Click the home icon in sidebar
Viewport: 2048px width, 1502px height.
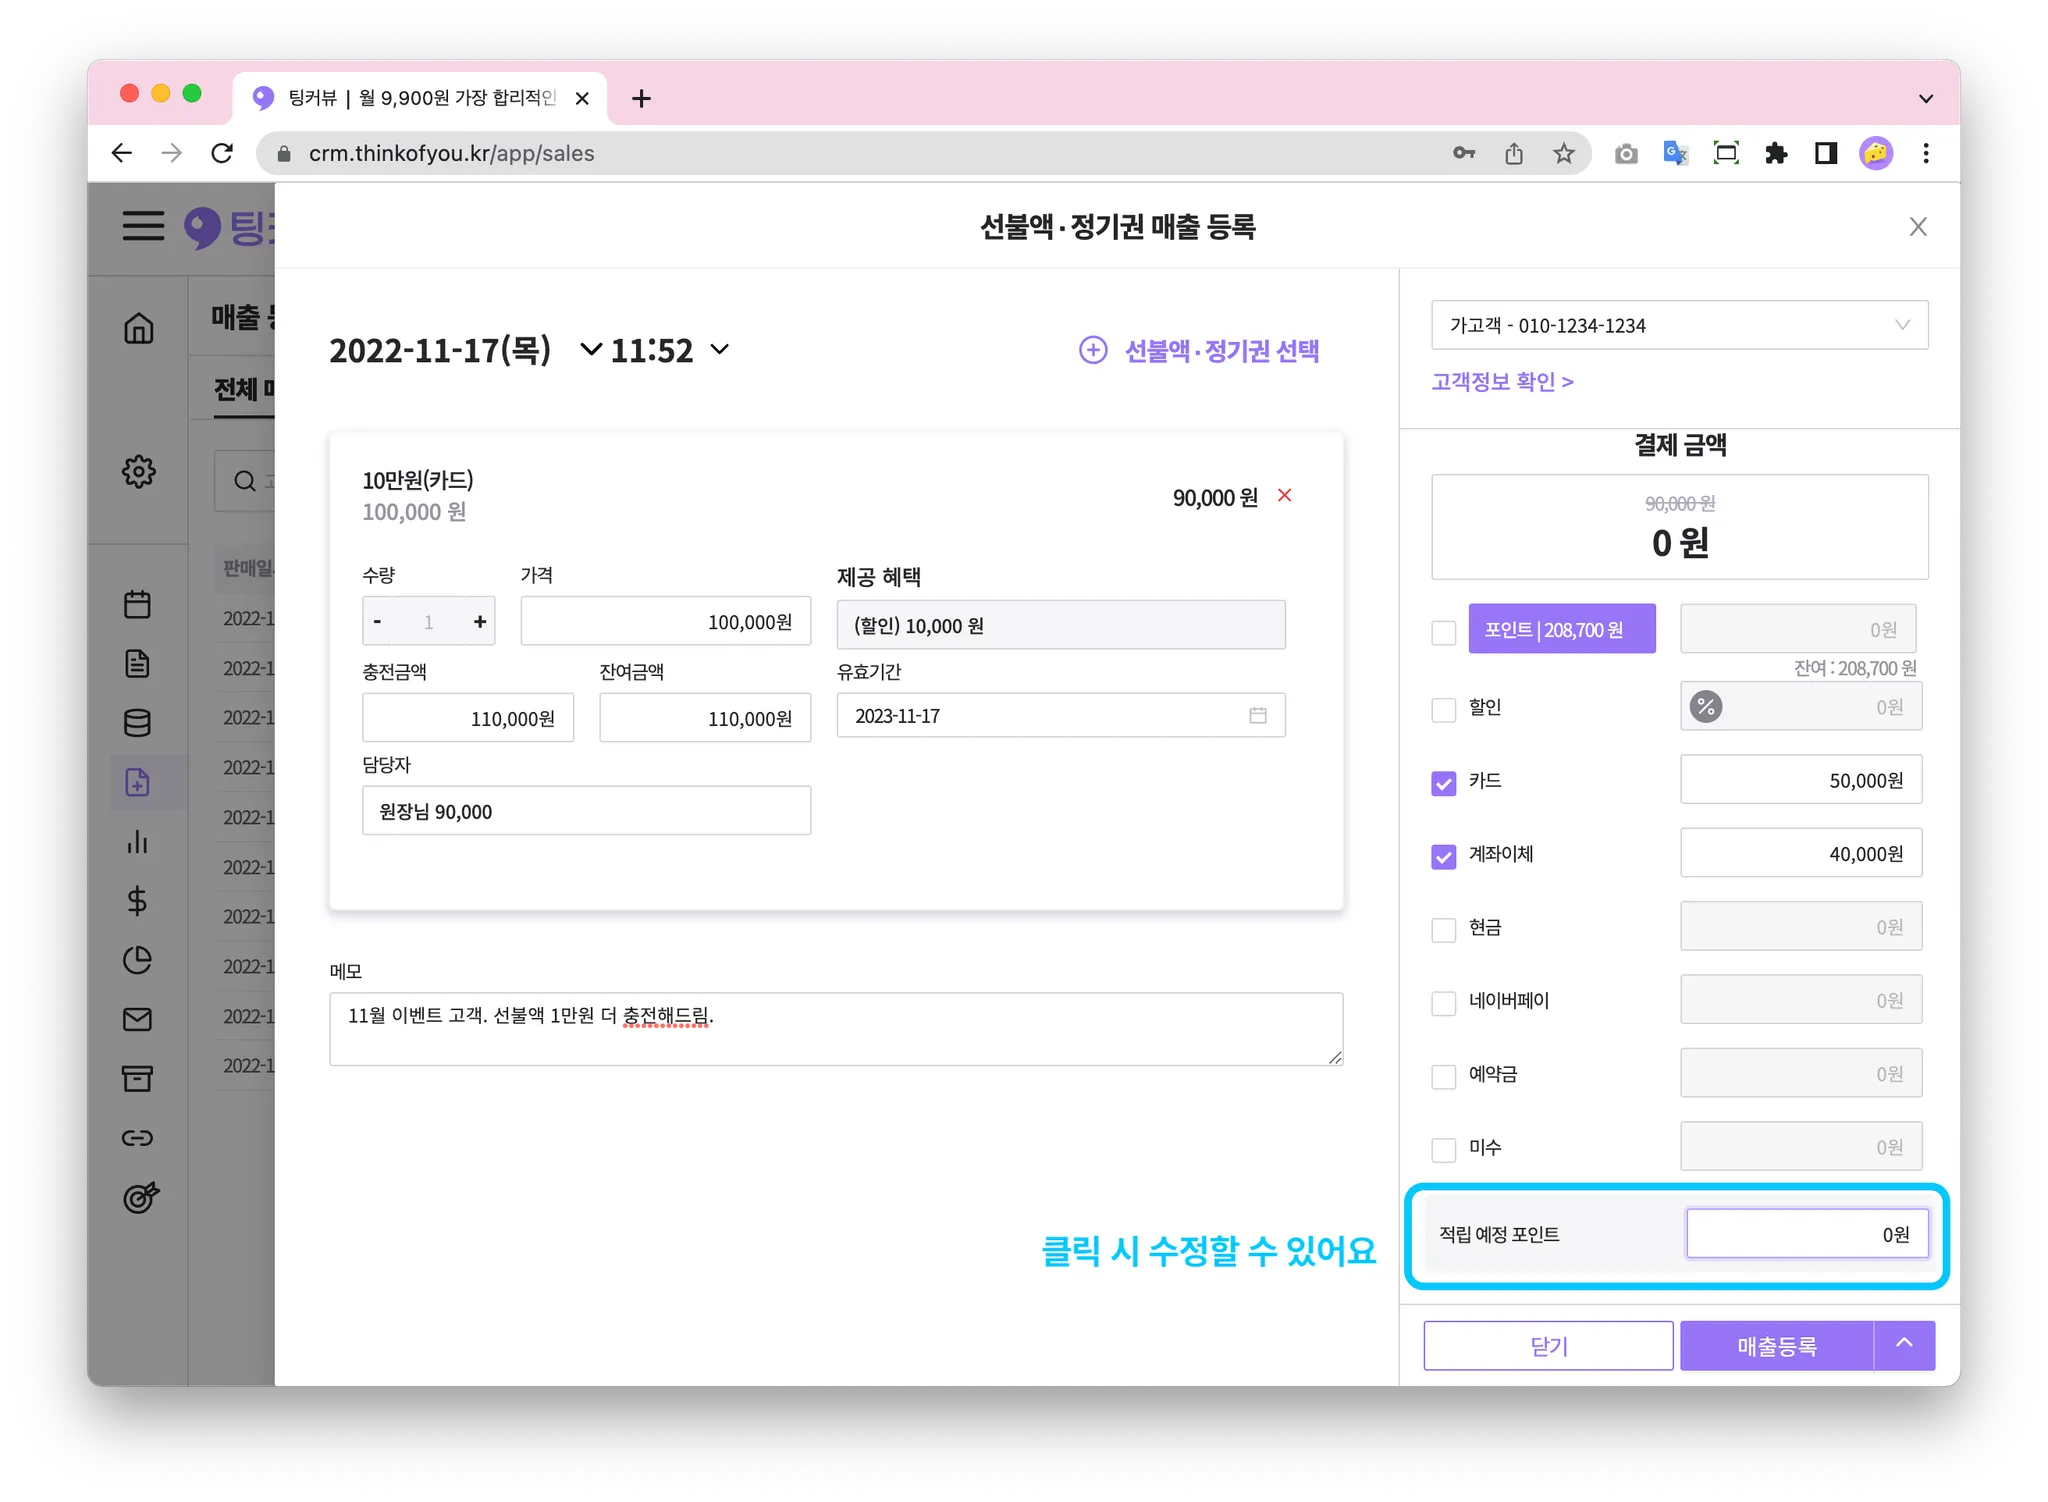pyautogui.click(x=138, y=328)
